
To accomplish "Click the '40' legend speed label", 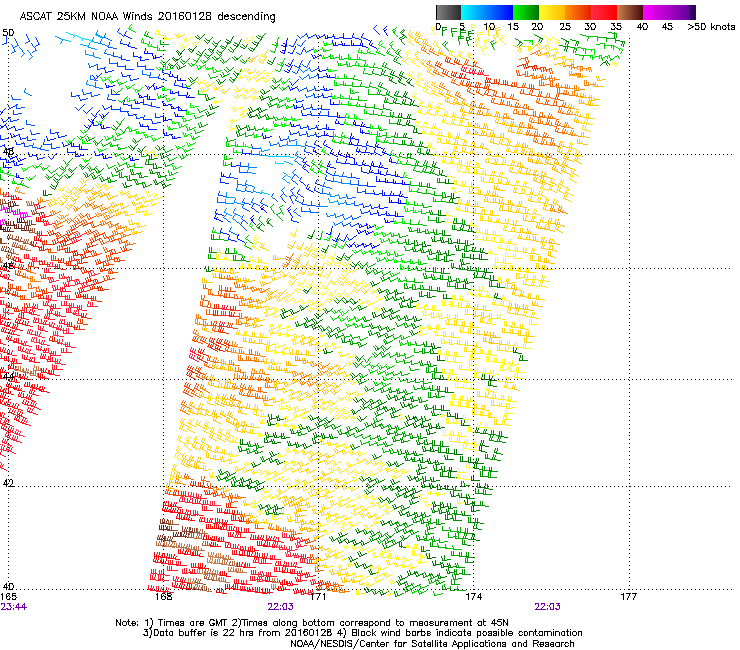I will tap(642, 26).
